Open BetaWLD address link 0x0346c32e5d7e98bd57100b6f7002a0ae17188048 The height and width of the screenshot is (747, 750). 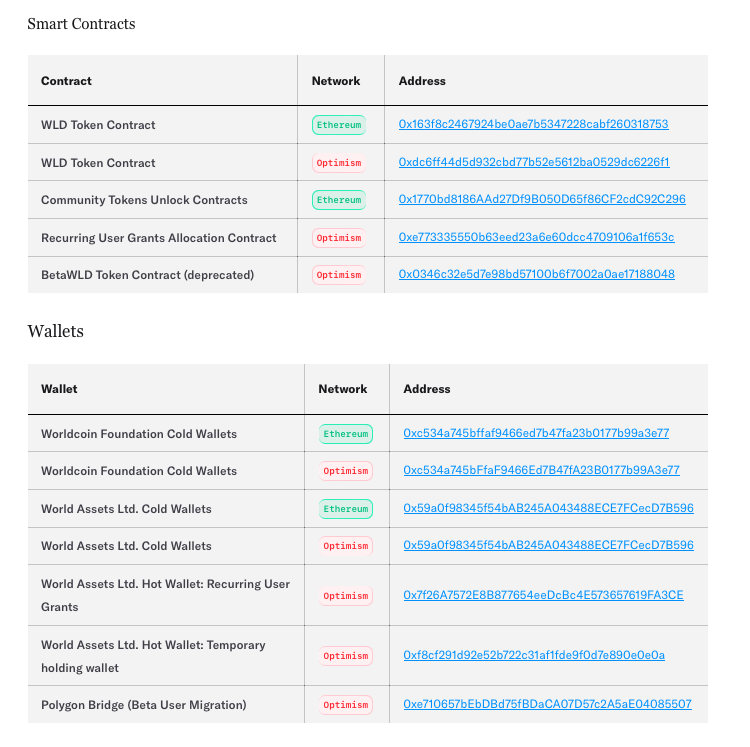click(537, 275)
